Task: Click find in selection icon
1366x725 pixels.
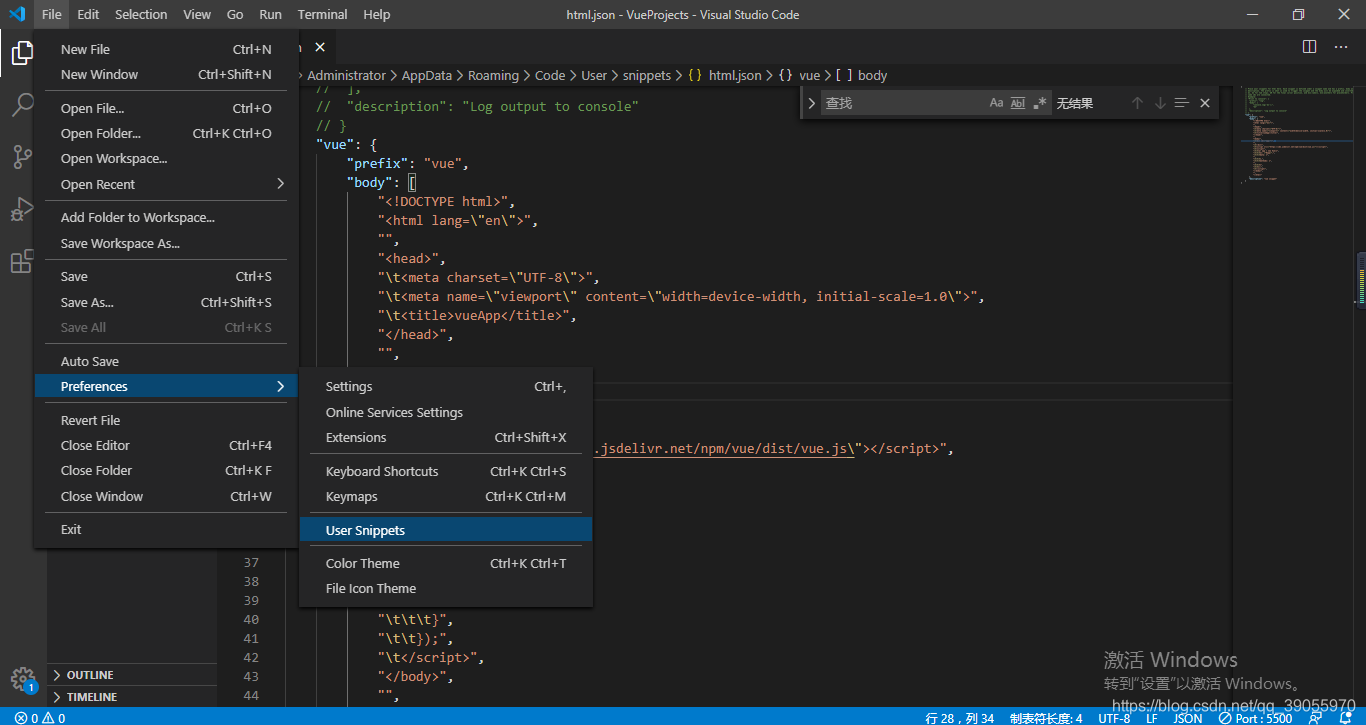Action: pos(1182,103)
